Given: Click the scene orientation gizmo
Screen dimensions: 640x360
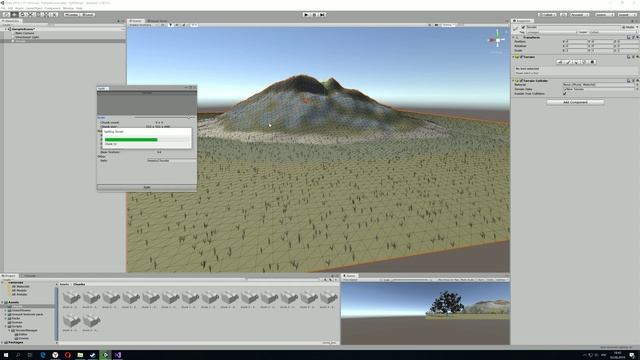Looking at the screenshot, I should tap(497, 40).
